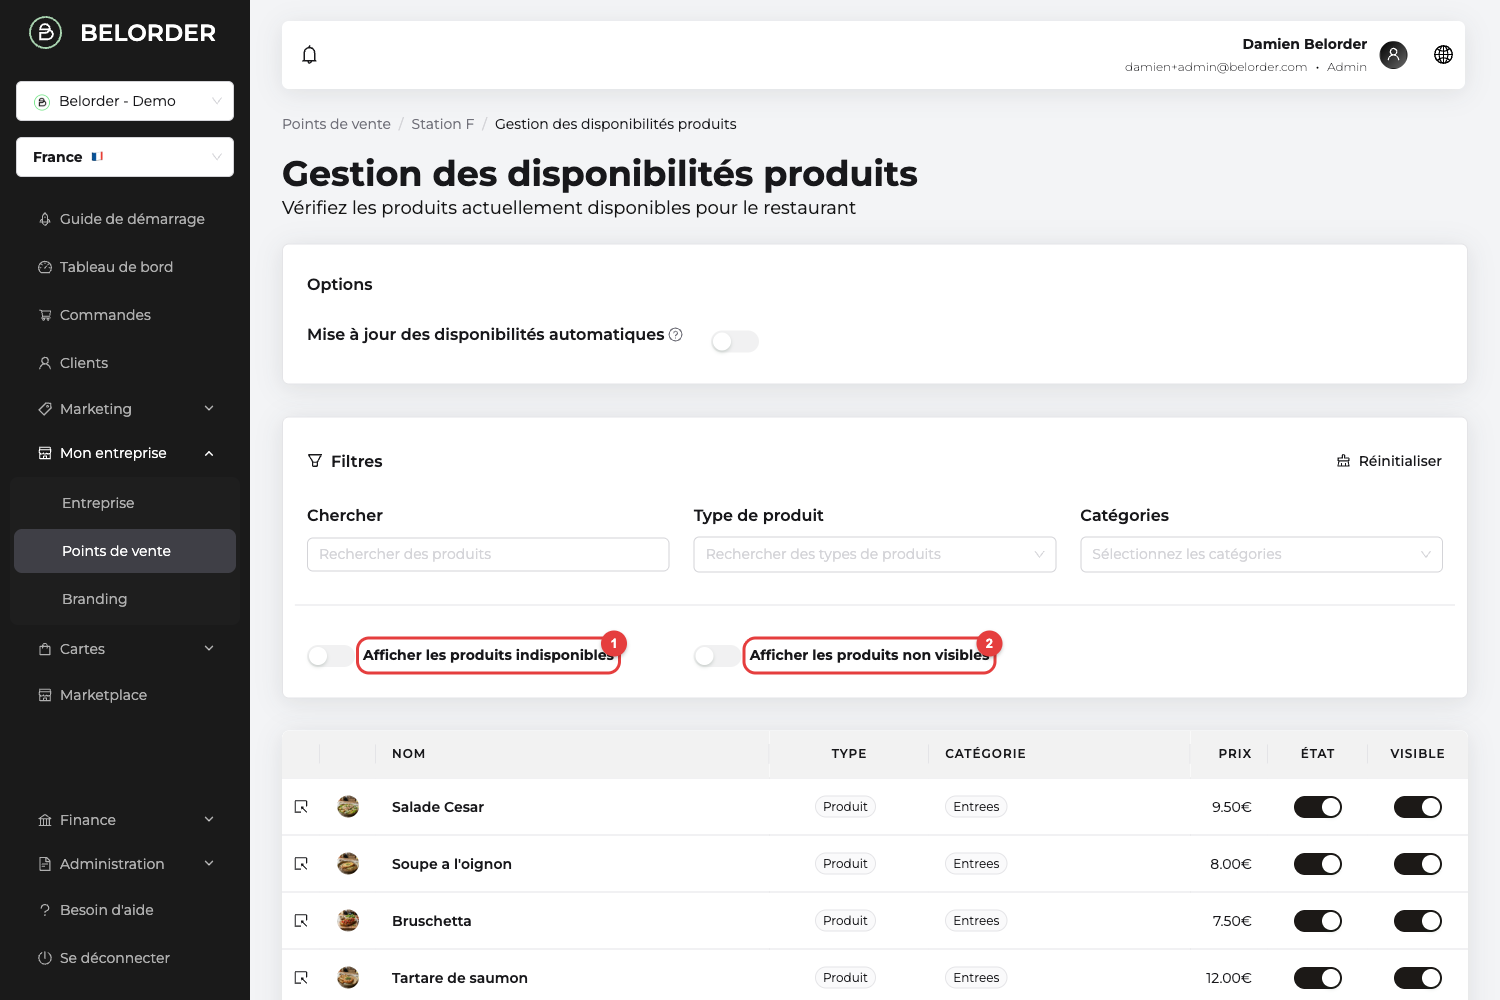The image size is (1500, 1000).
Task: Click the help icon beside automatic availability
Action: [x=676, y=334]
